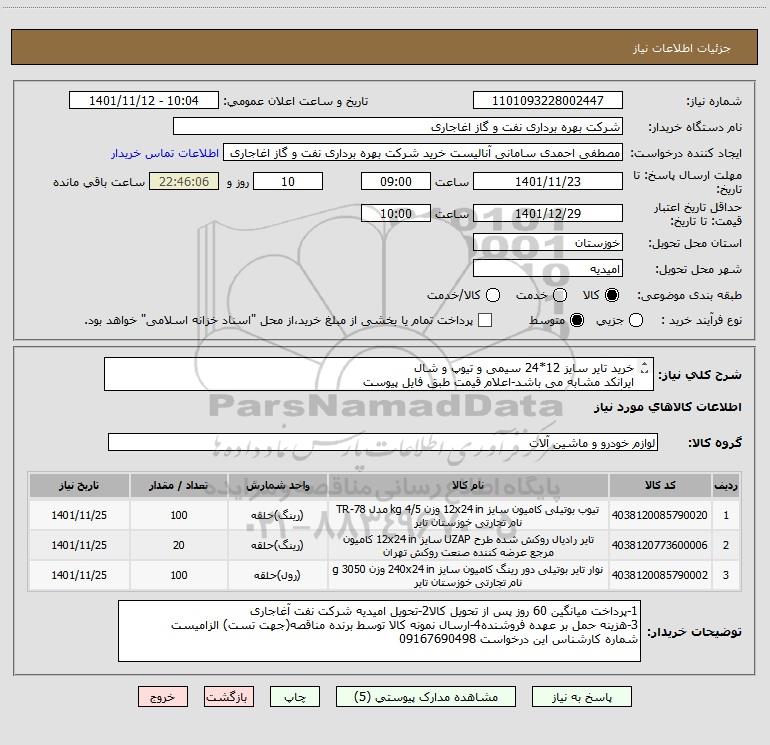770x745 pixels.
Task: Click the response deadline date 1401/11/23
Action: [548, 181]
